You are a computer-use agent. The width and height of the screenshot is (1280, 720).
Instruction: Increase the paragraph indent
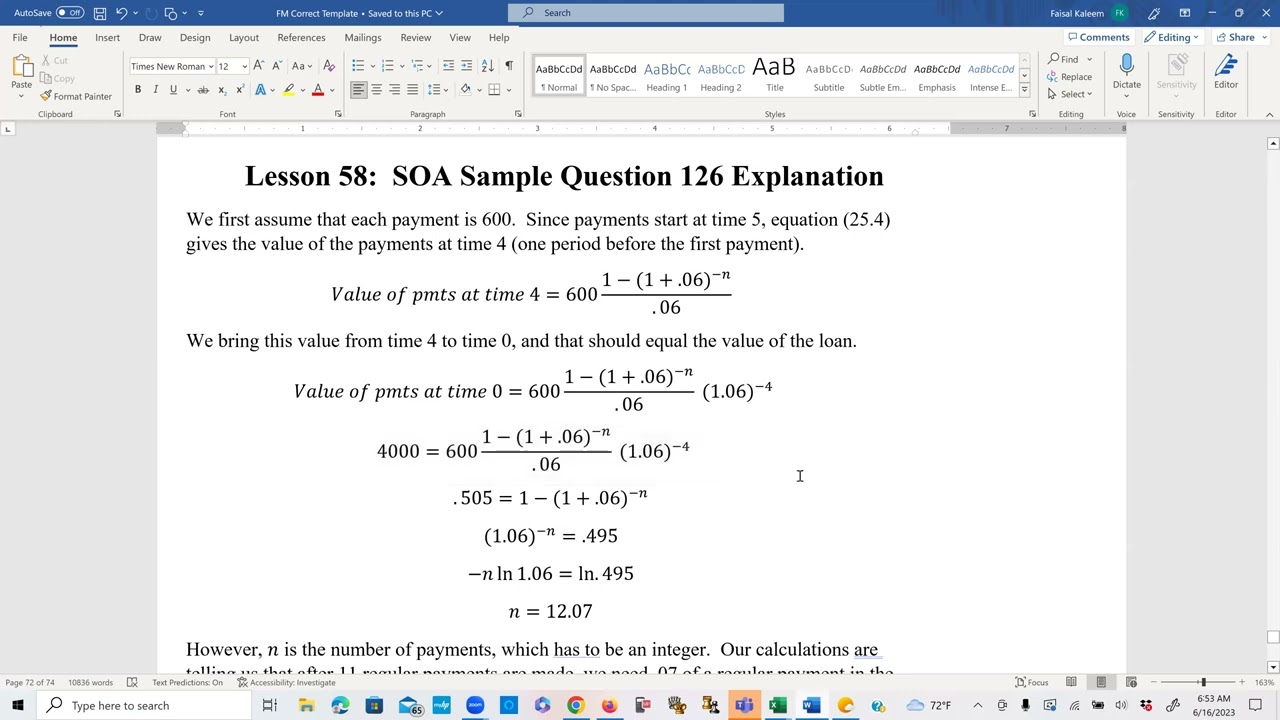click(467, 66)
